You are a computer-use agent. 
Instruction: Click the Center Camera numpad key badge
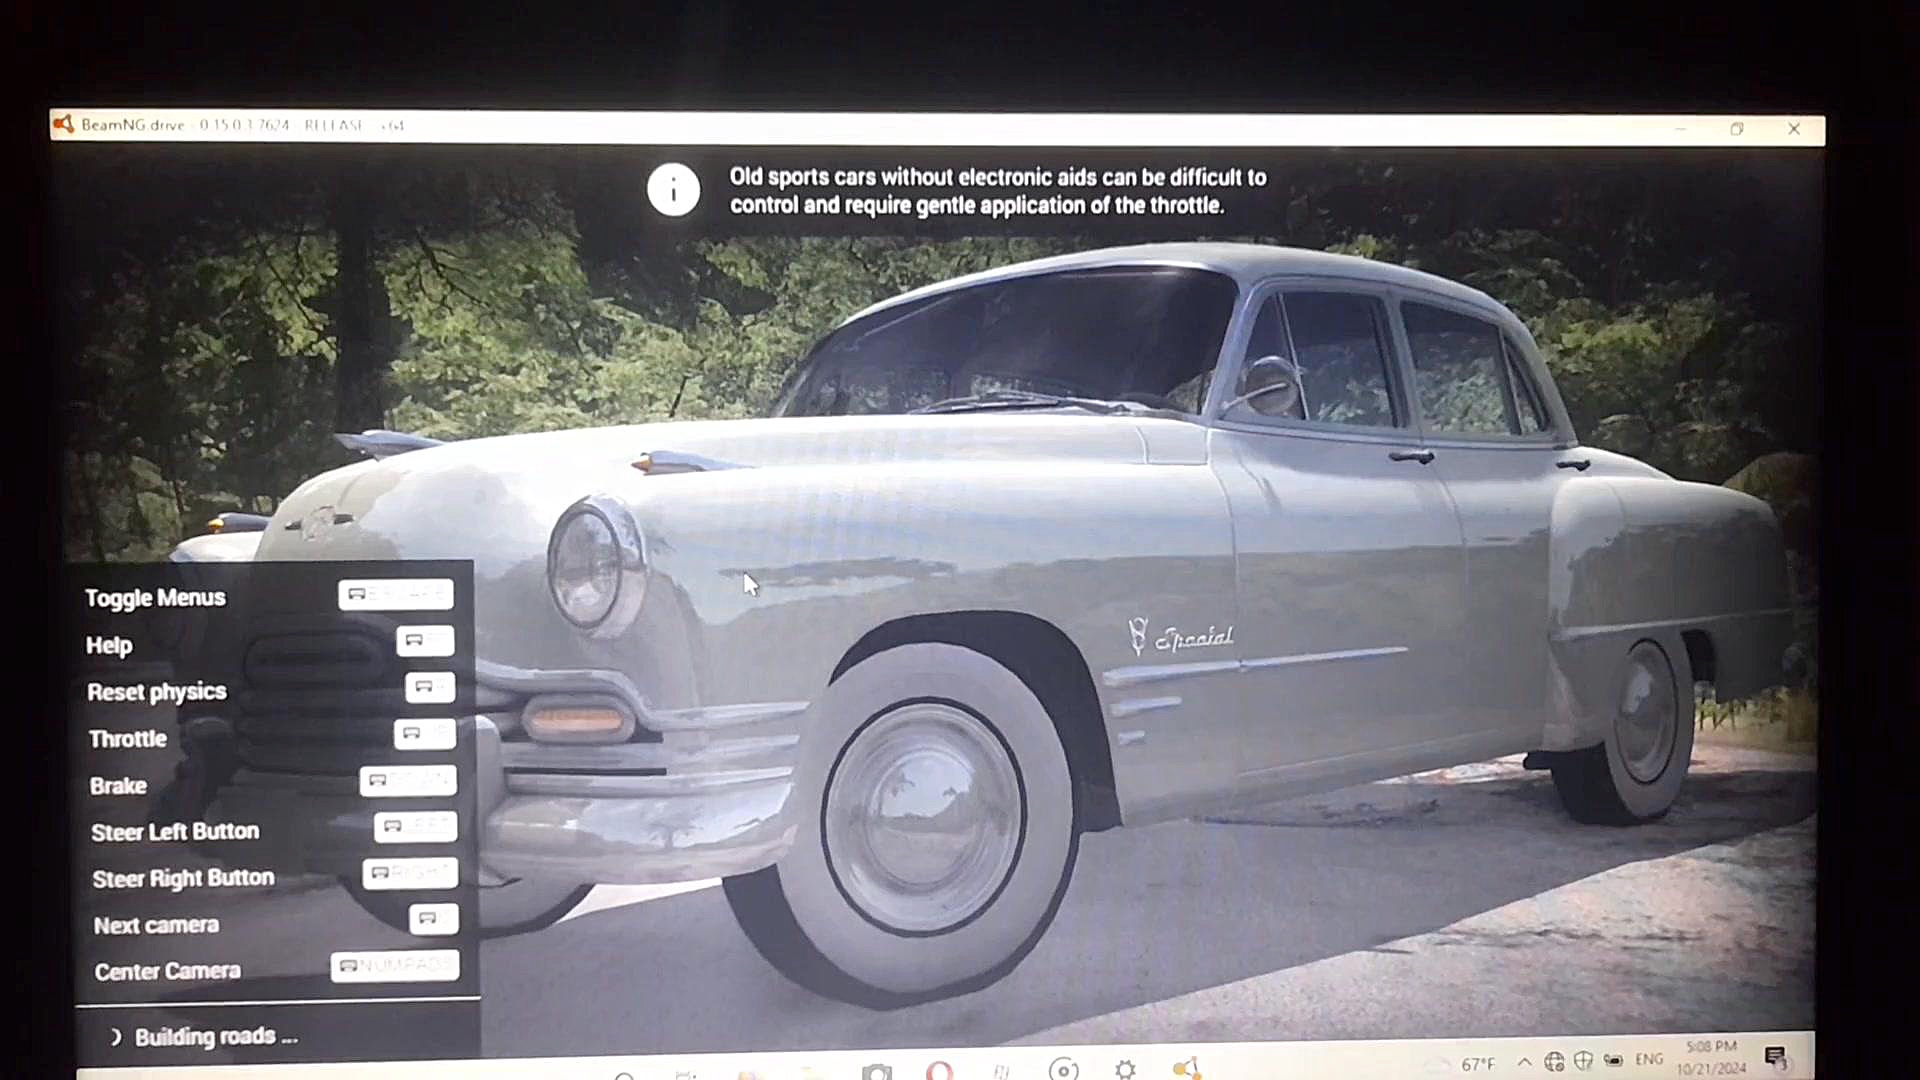395,966
